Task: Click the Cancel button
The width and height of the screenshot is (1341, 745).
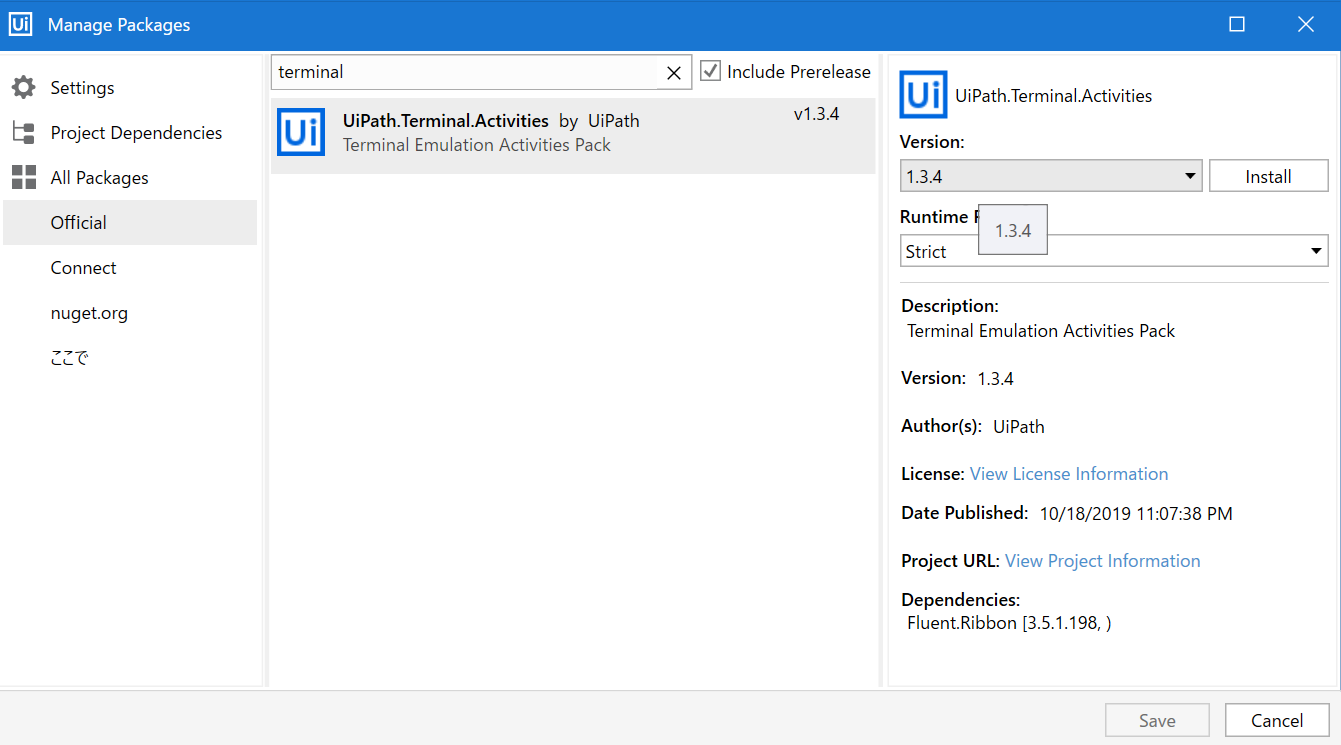Action: (x=1277, y=720)
